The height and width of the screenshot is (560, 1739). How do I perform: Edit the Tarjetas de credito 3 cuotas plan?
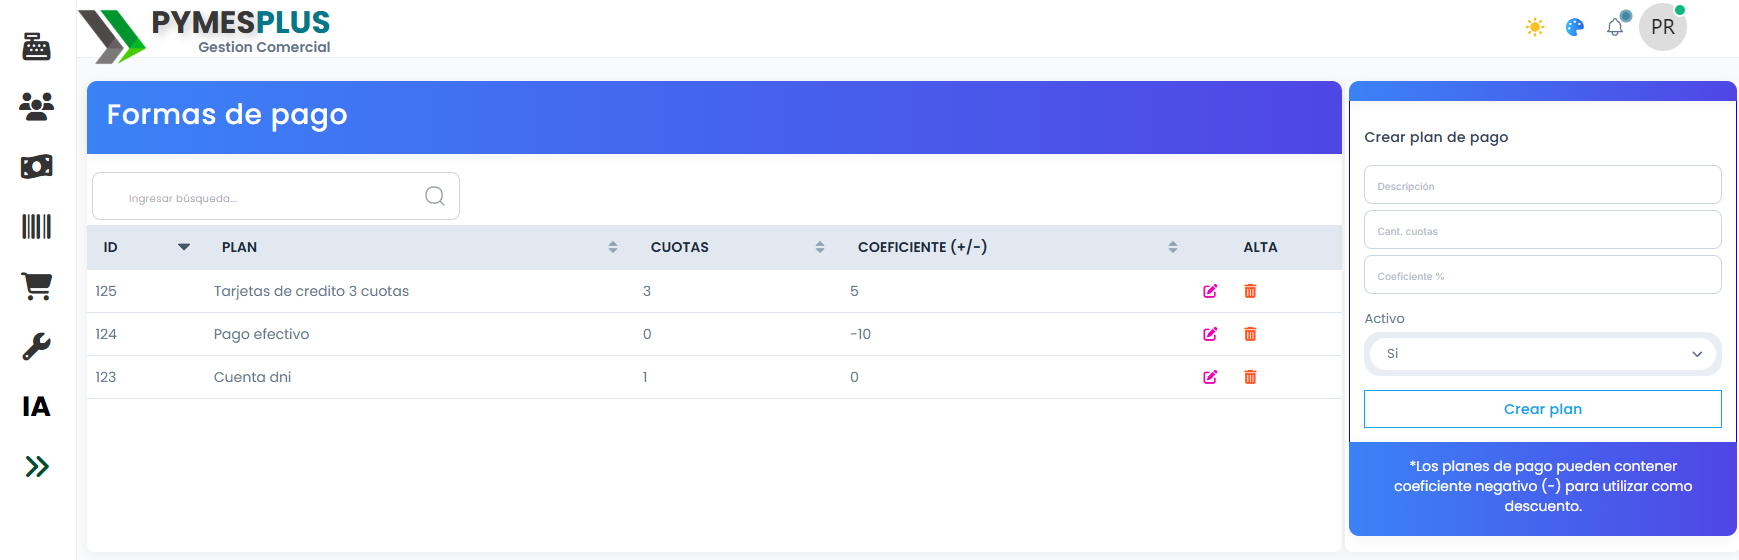(x=1210, y=291)
